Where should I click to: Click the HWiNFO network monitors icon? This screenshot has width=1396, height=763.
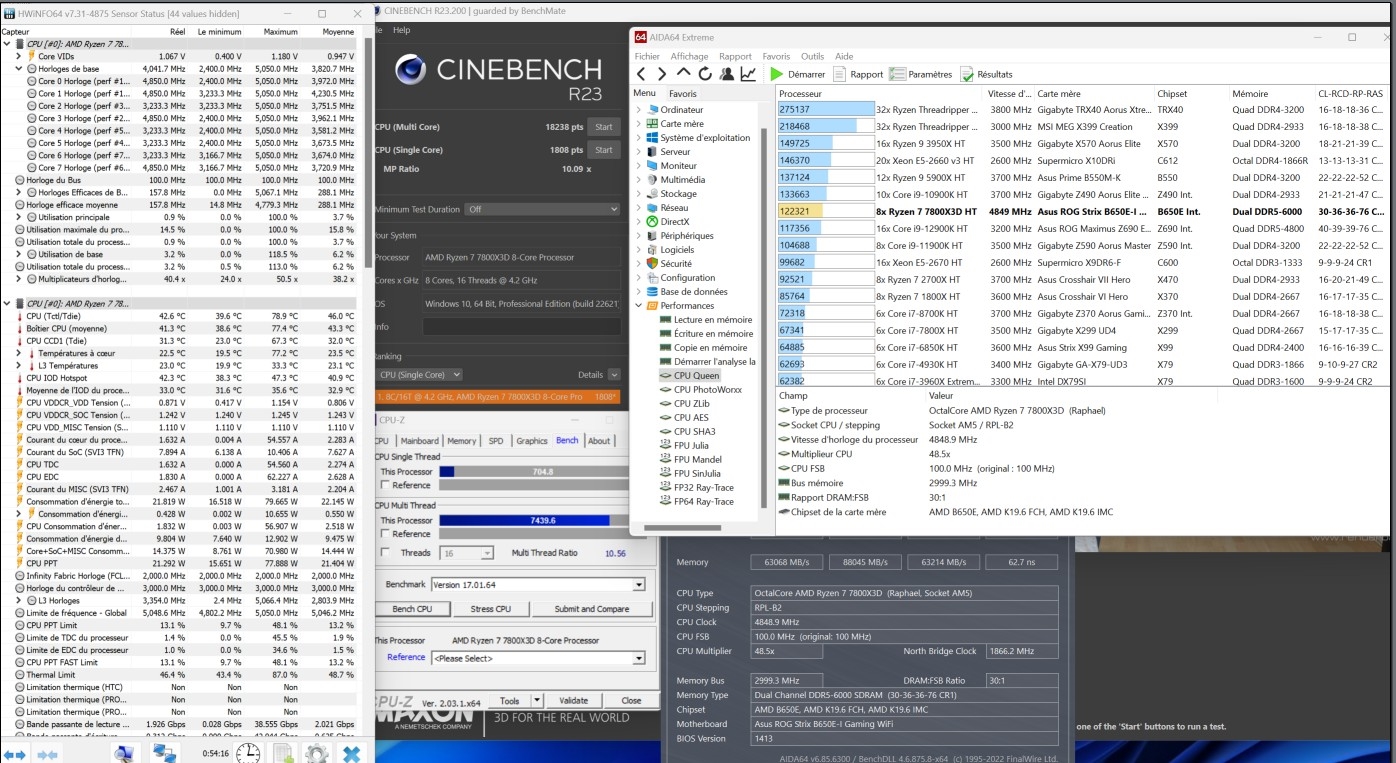[x=163, y=753]
